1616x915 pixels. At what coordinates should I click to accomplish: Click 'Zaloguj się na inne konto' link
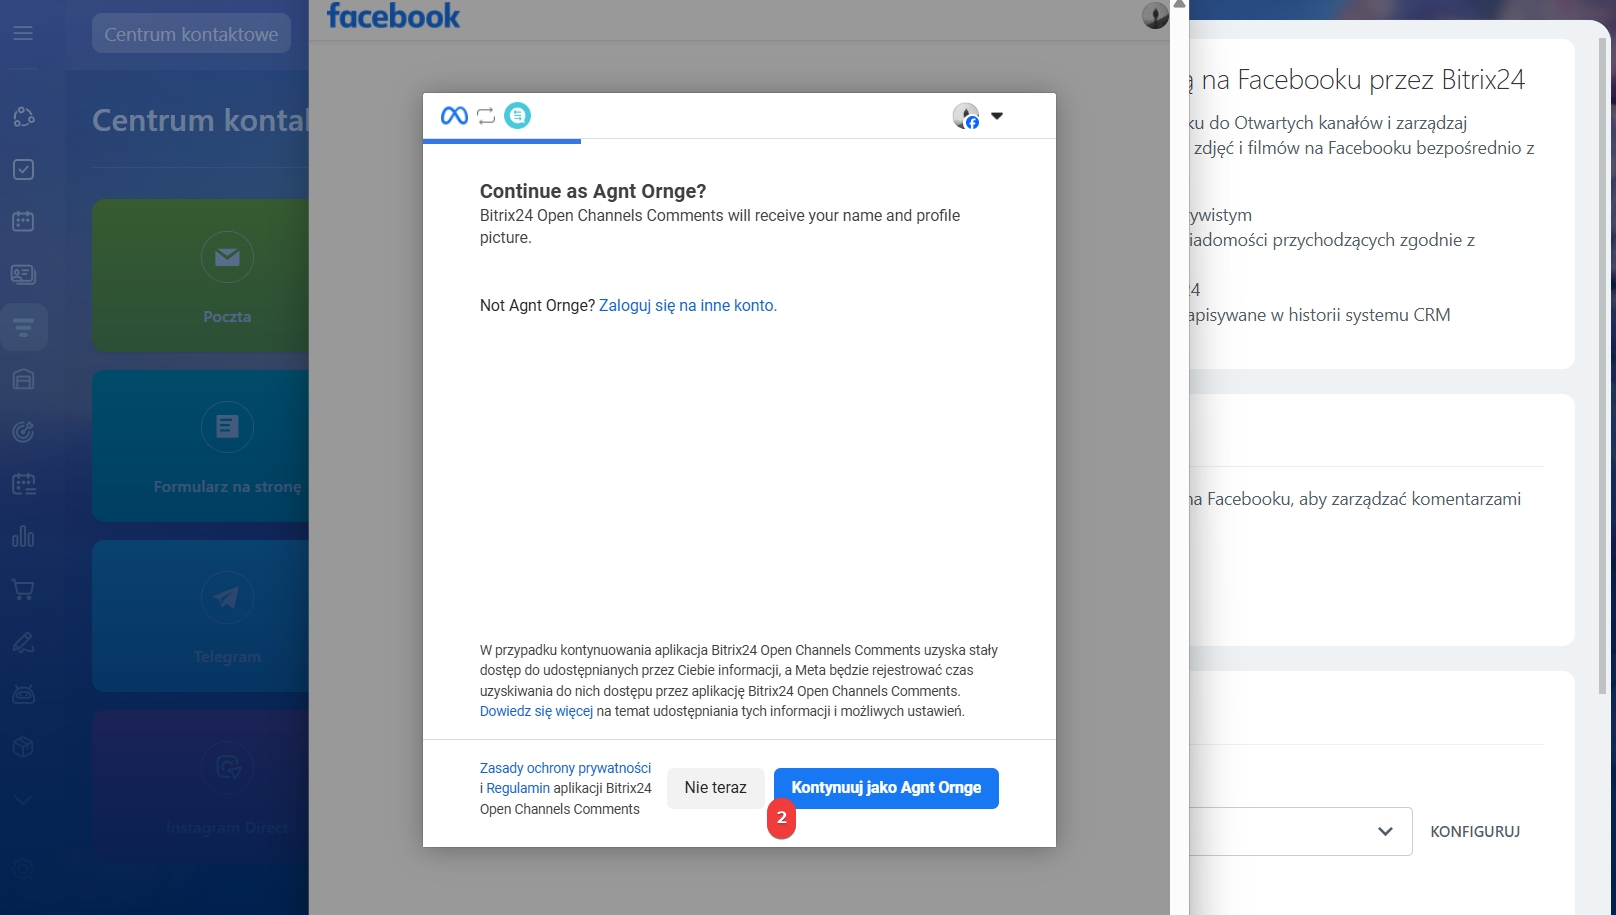(x=688, y=306)
